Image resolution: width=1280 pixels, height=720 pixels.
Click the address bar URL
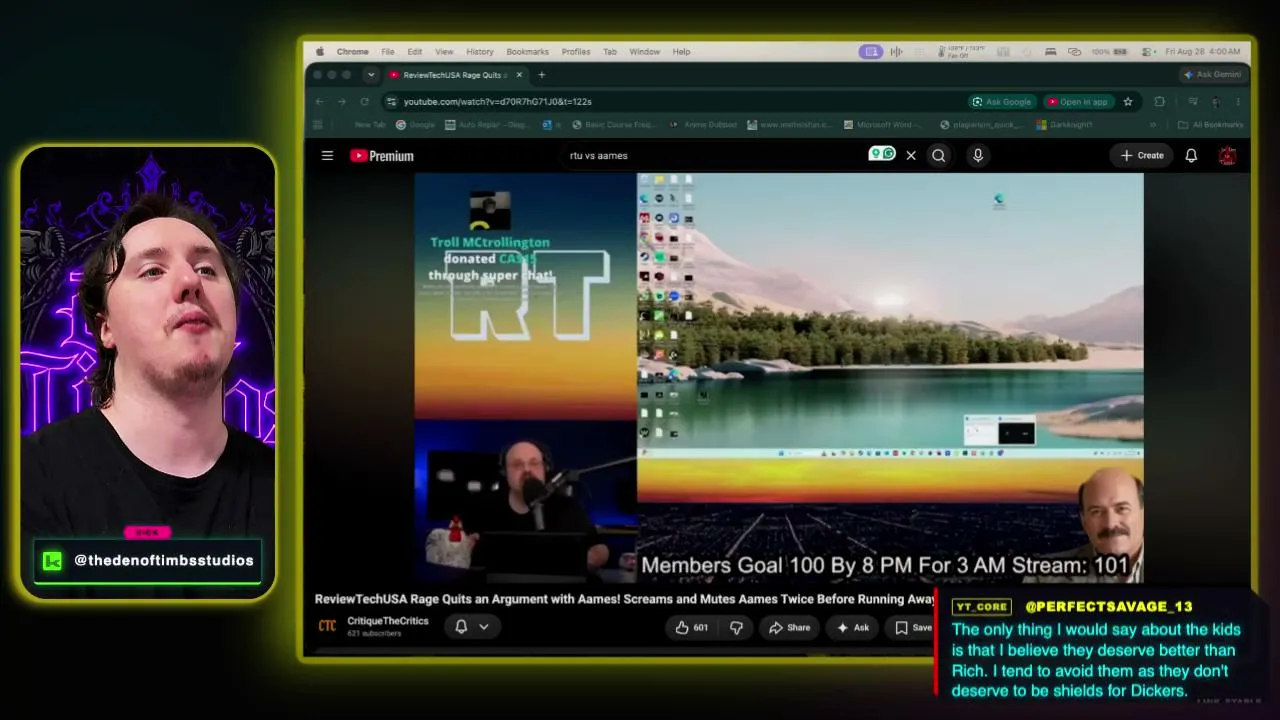pos(498,101)
